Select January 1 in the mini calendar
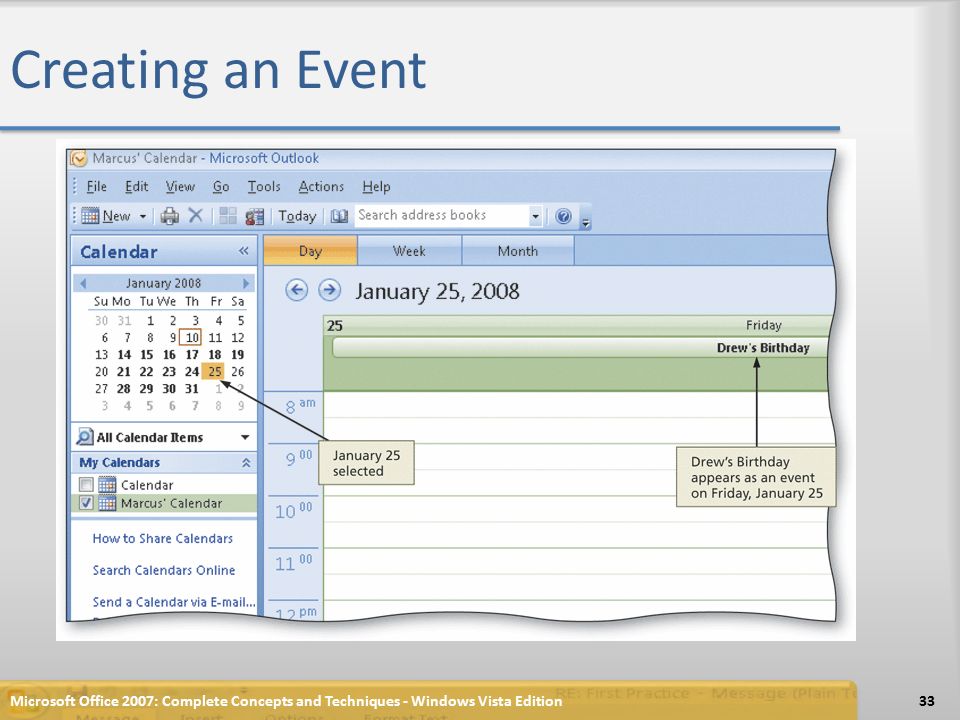The image size is (960, 720). [x=150, y=320]
